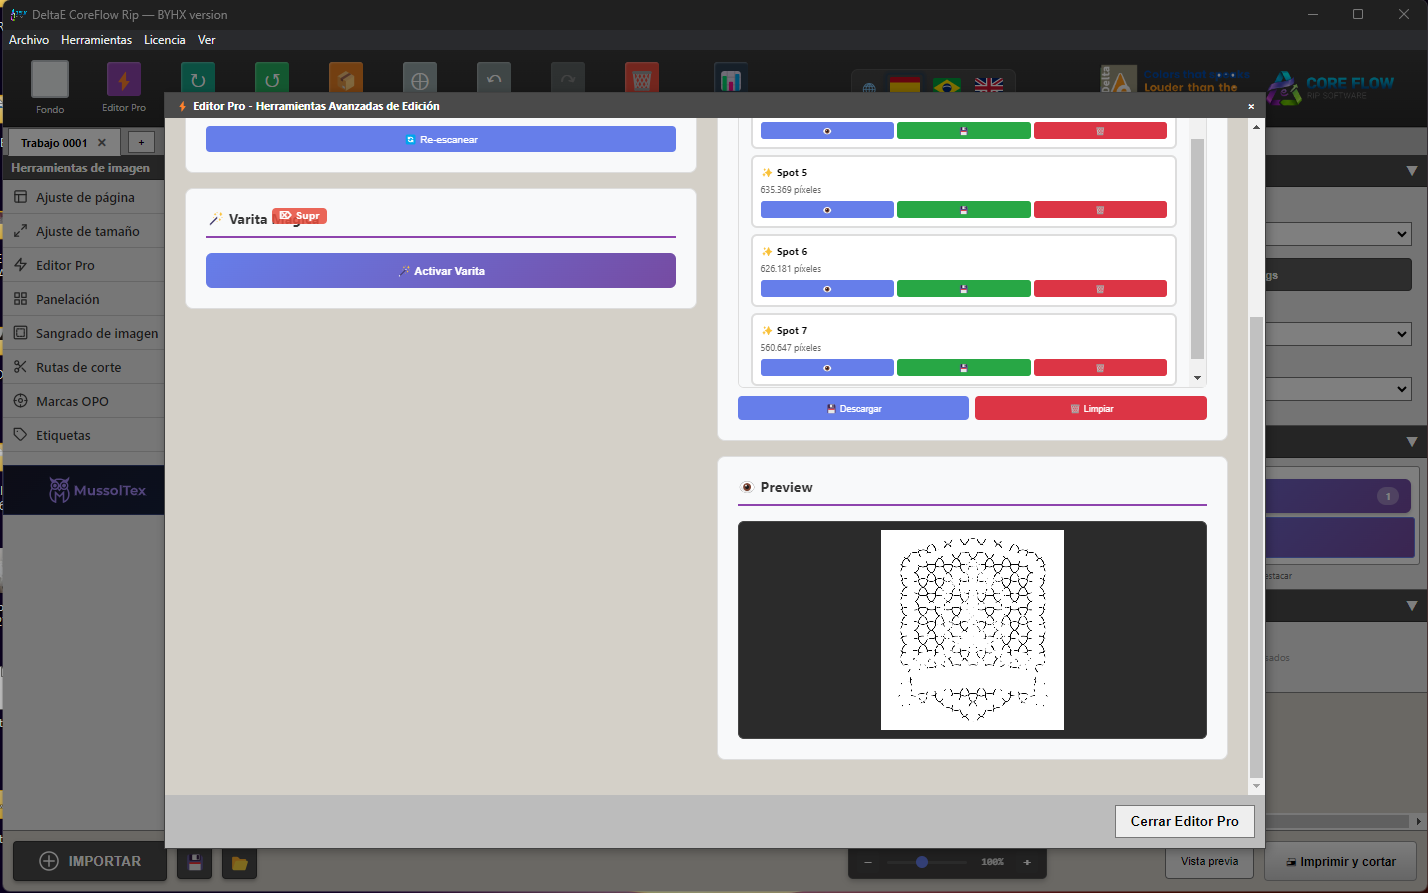The height and width of the screenshot is (893, 1428).
Task: Click the colorful bar chart toolbar icon
Action: click(x=731, y=78)
